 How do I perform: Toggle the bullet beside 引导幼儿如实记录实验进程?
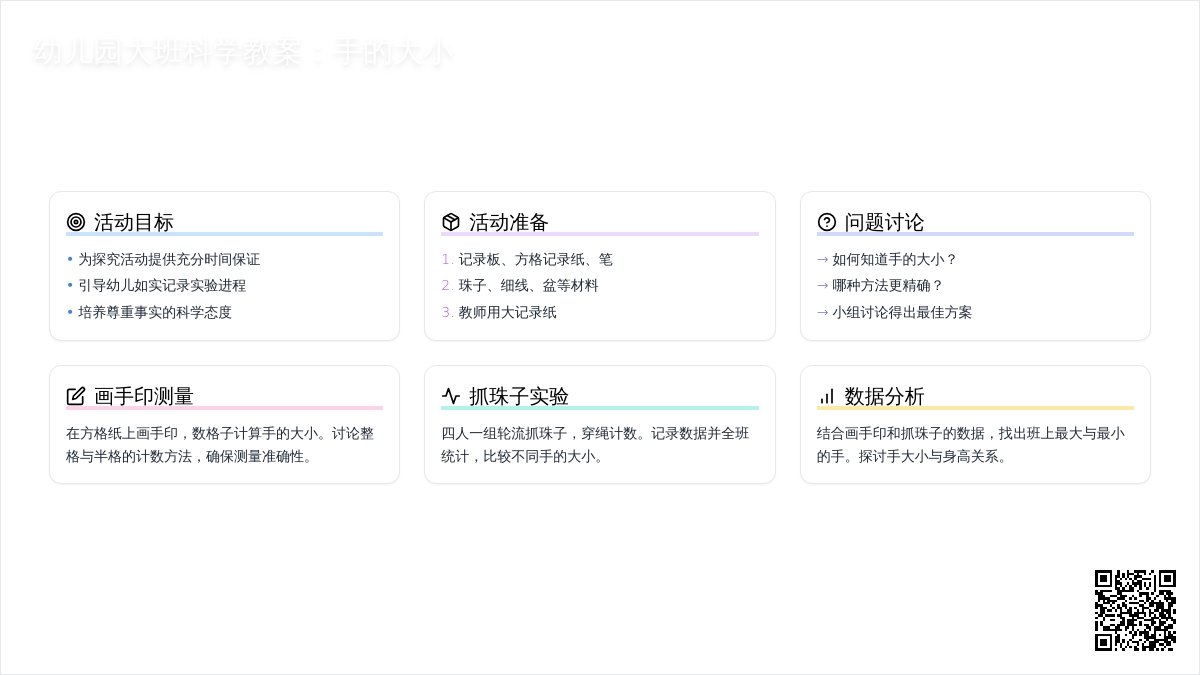tap(70, 285)
